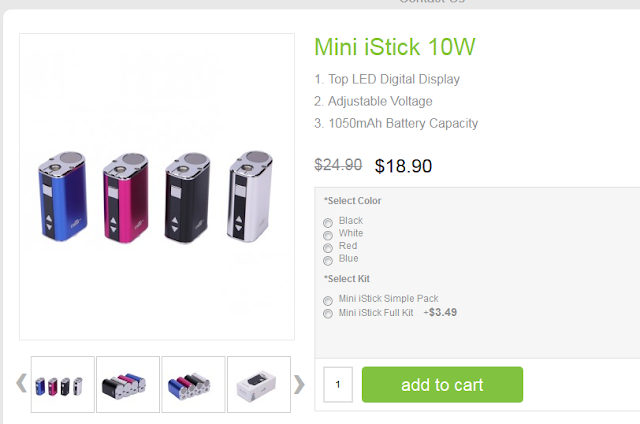Select the White color option

(328, 235)
